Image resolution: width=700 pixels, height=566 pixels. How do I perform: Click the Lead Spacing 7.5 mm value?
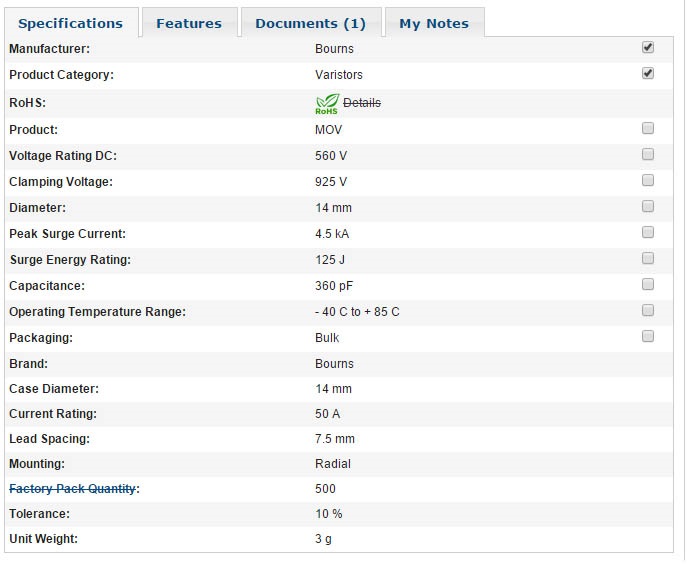[335, 439]
